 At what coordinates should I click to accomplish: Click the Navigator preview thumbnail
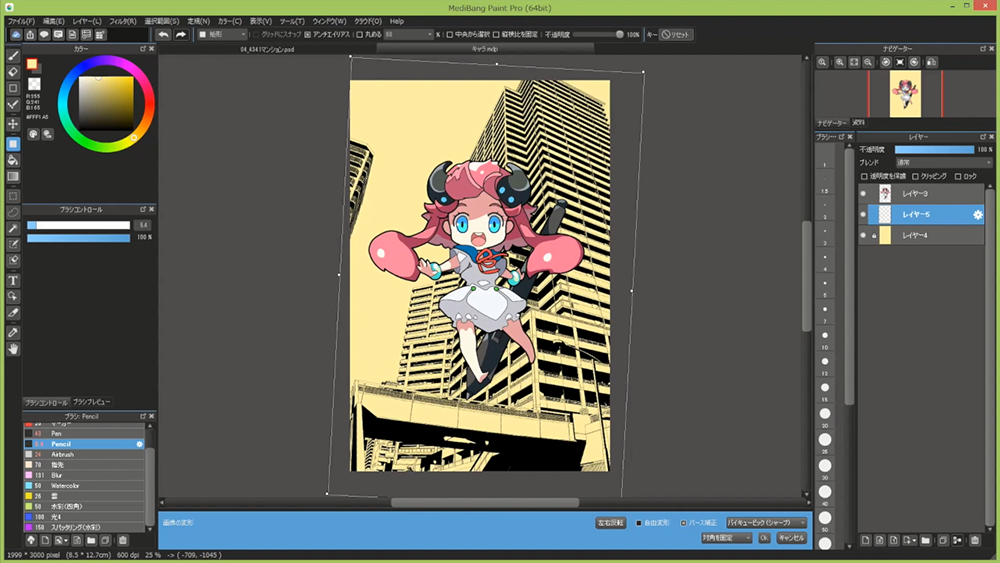pos(905,94)
